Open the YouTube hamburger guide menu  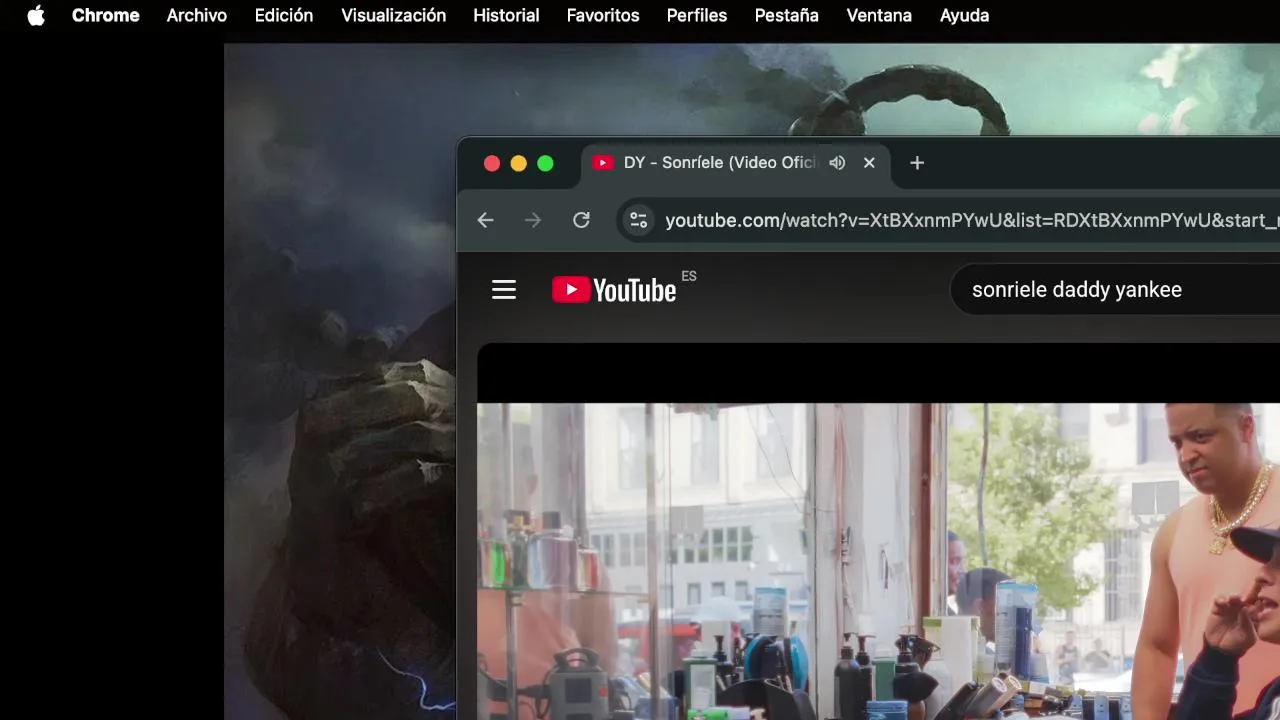504,290
